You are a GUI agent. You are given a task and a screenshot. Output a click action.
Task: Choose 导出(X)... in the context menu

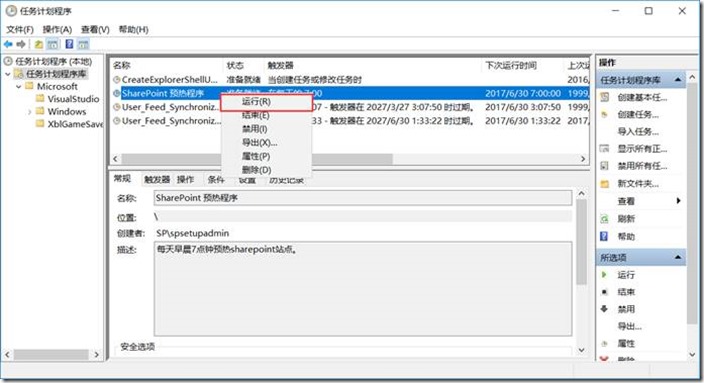coord(266,143)
